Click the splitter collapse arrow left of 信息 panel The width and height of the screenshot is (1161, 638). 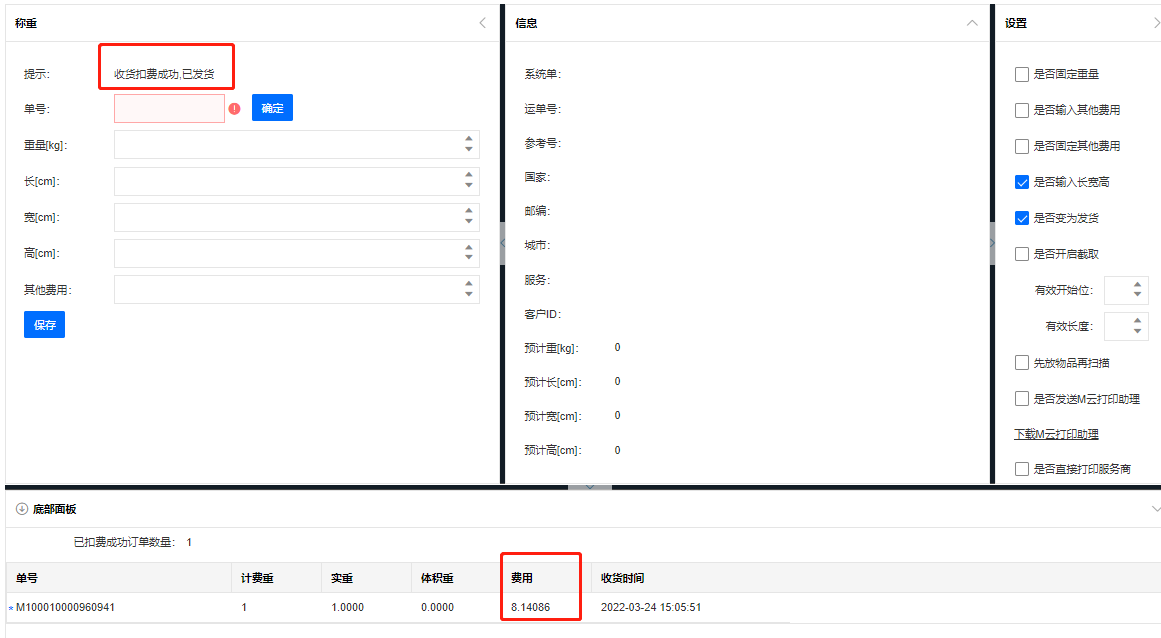(503, 244)
